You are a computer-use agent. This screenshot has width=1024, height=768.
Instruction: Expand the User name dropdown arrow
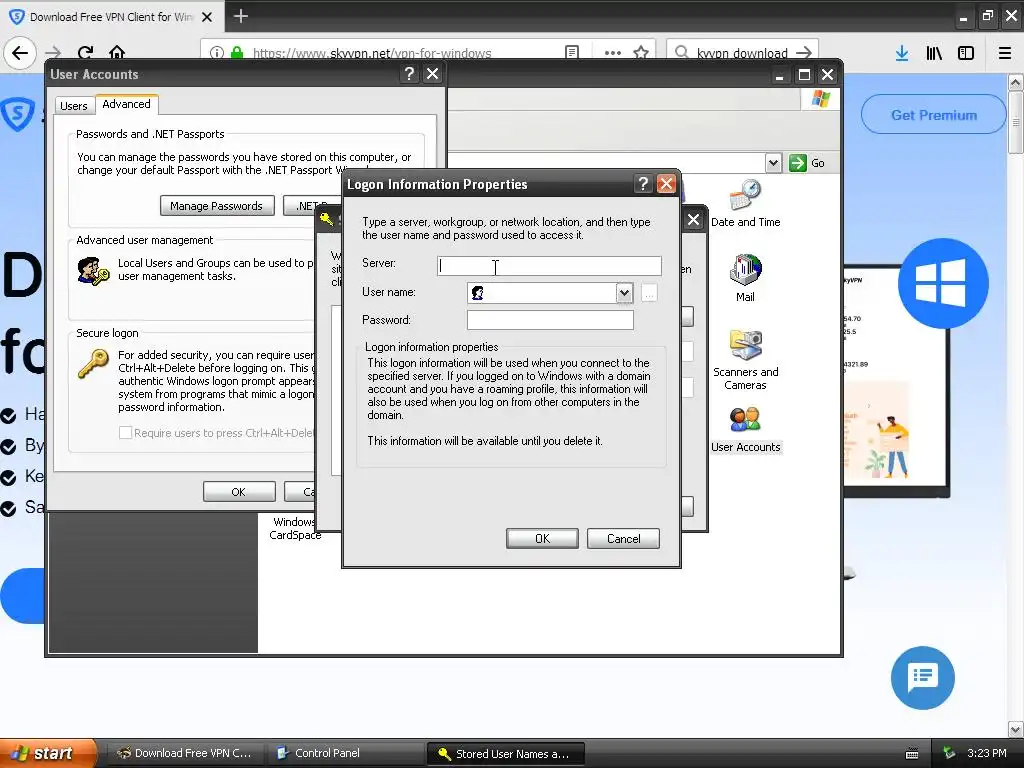(x=624, y=293)
